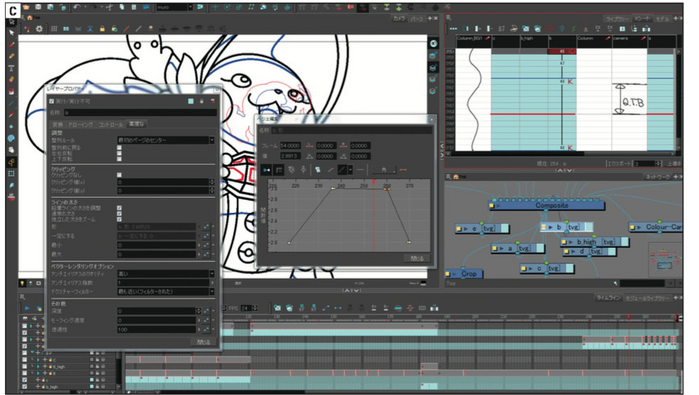This screenshot has width=699, height=395.
Task: Click the light bulb icon in Camera toolbar
Action: 151,29
